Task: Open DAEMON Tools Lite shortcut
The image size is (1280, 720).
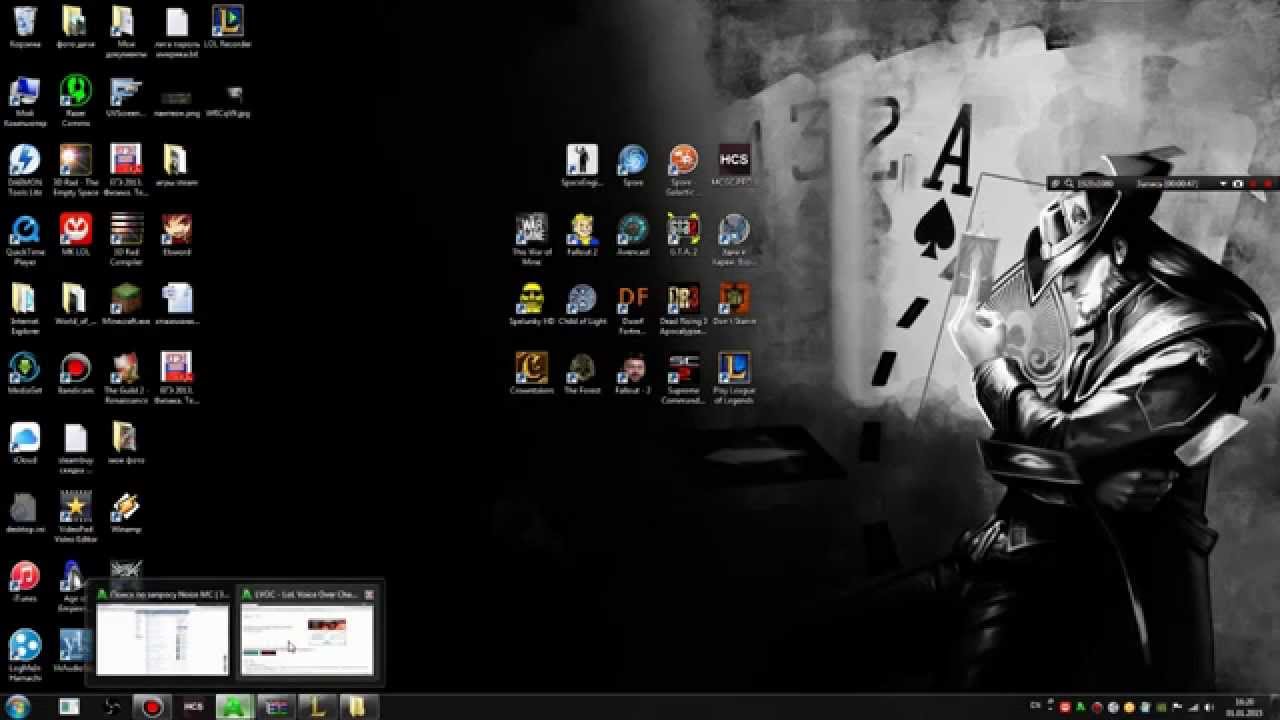Action: tap(25, 170)
